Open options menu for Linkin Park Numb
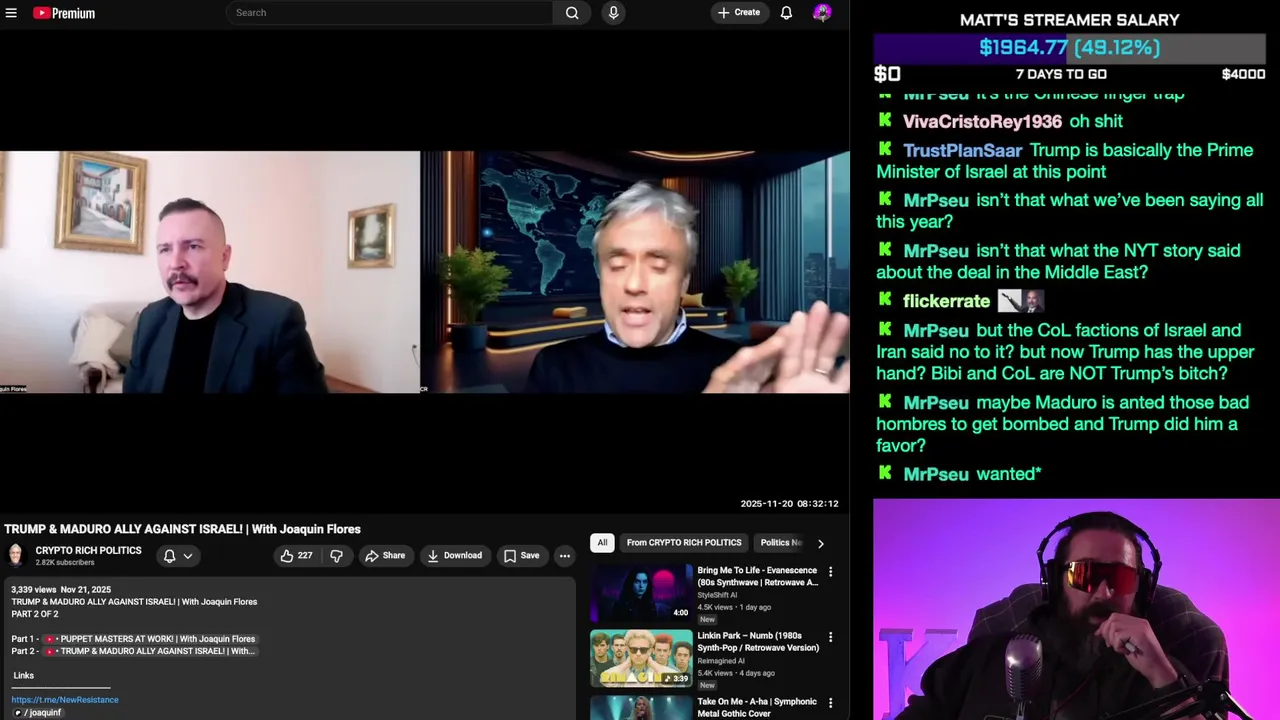 pos(830,637)
